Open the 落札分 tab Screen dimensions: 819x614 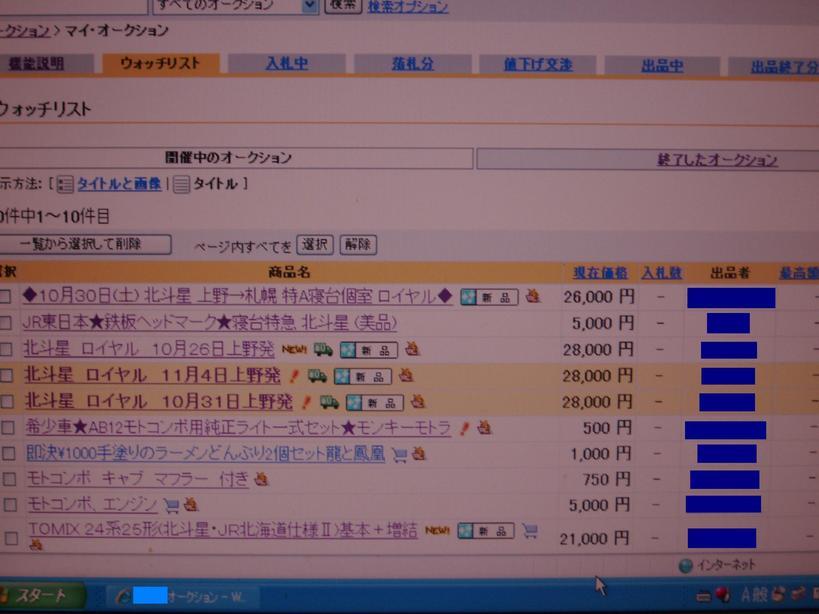click(413, 64)
